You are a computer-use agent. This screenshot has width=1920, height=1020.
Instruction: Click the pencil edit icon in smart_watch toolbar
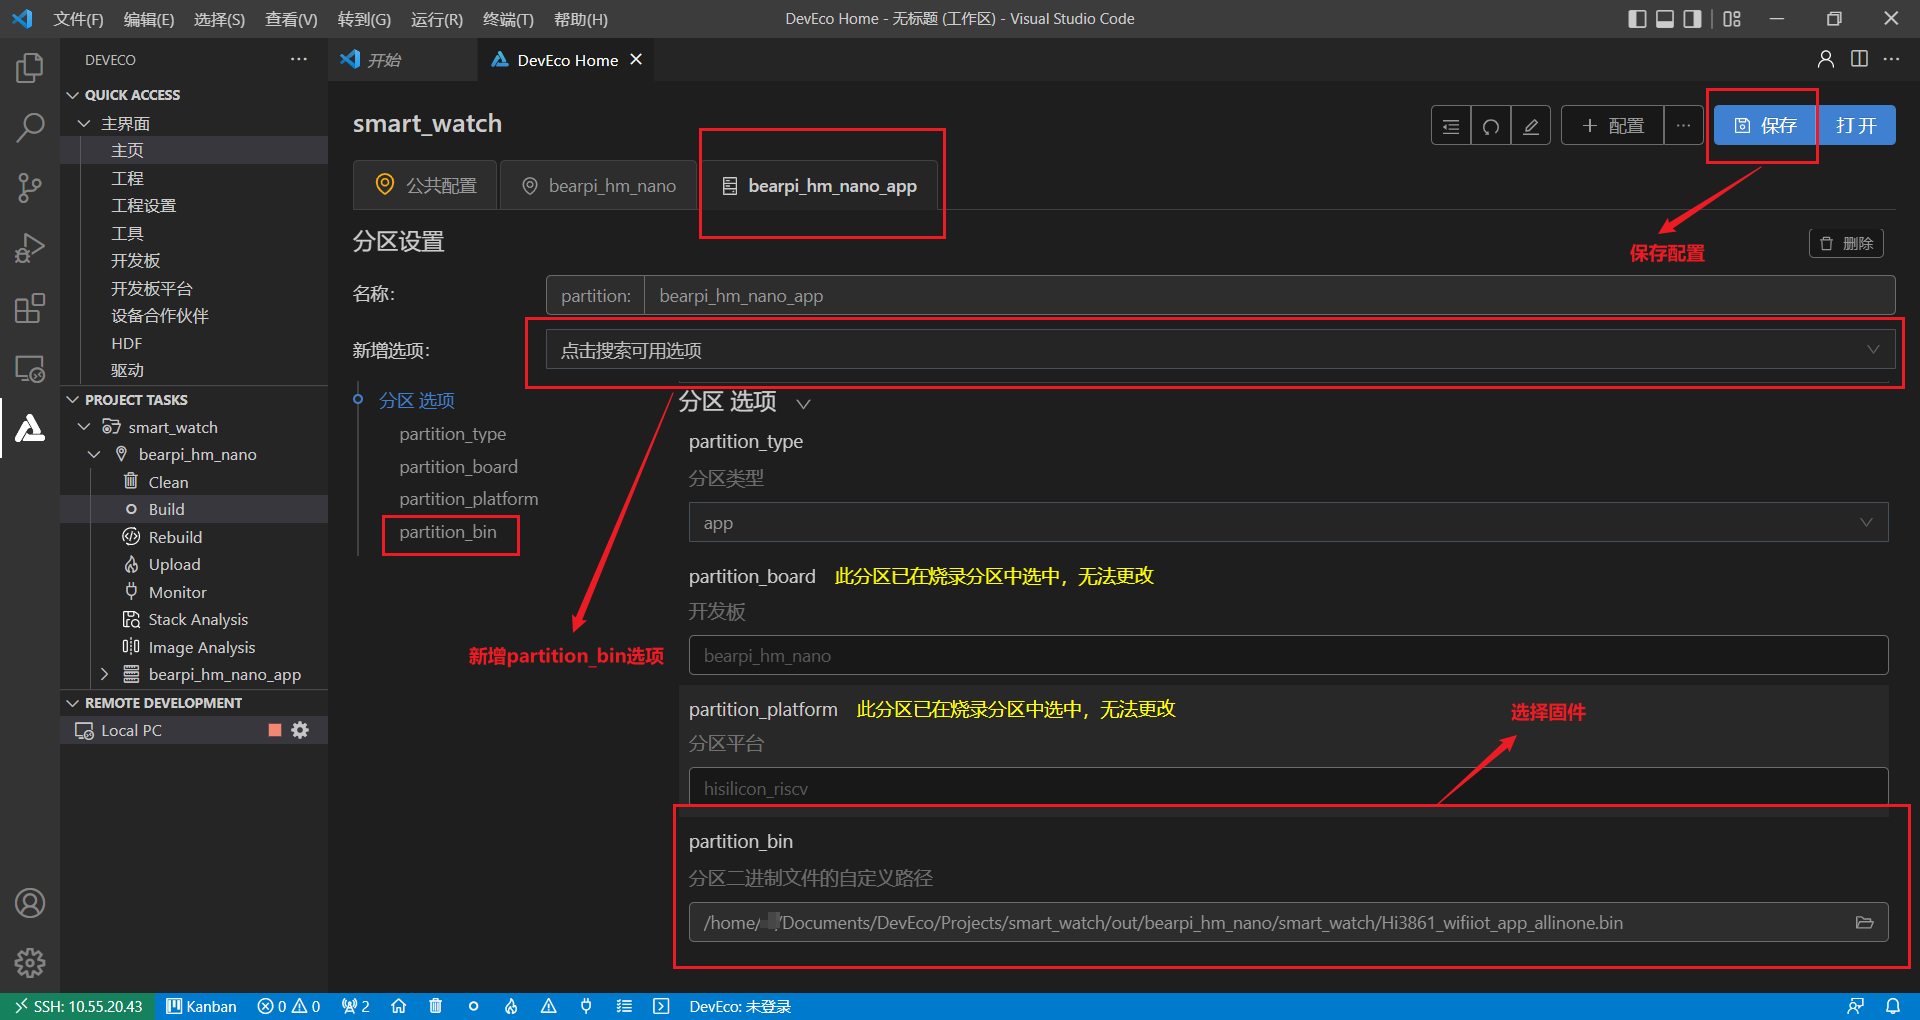tap(1531, 126)
